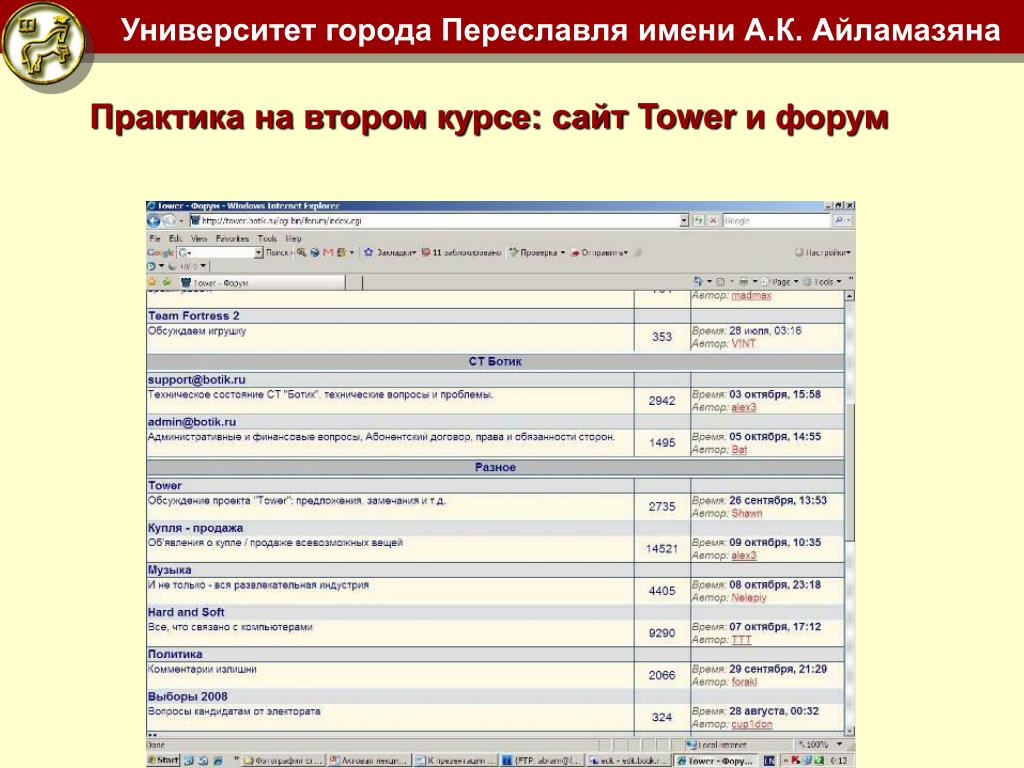Open the Hard and Soft forum

[x=186, y=612]
